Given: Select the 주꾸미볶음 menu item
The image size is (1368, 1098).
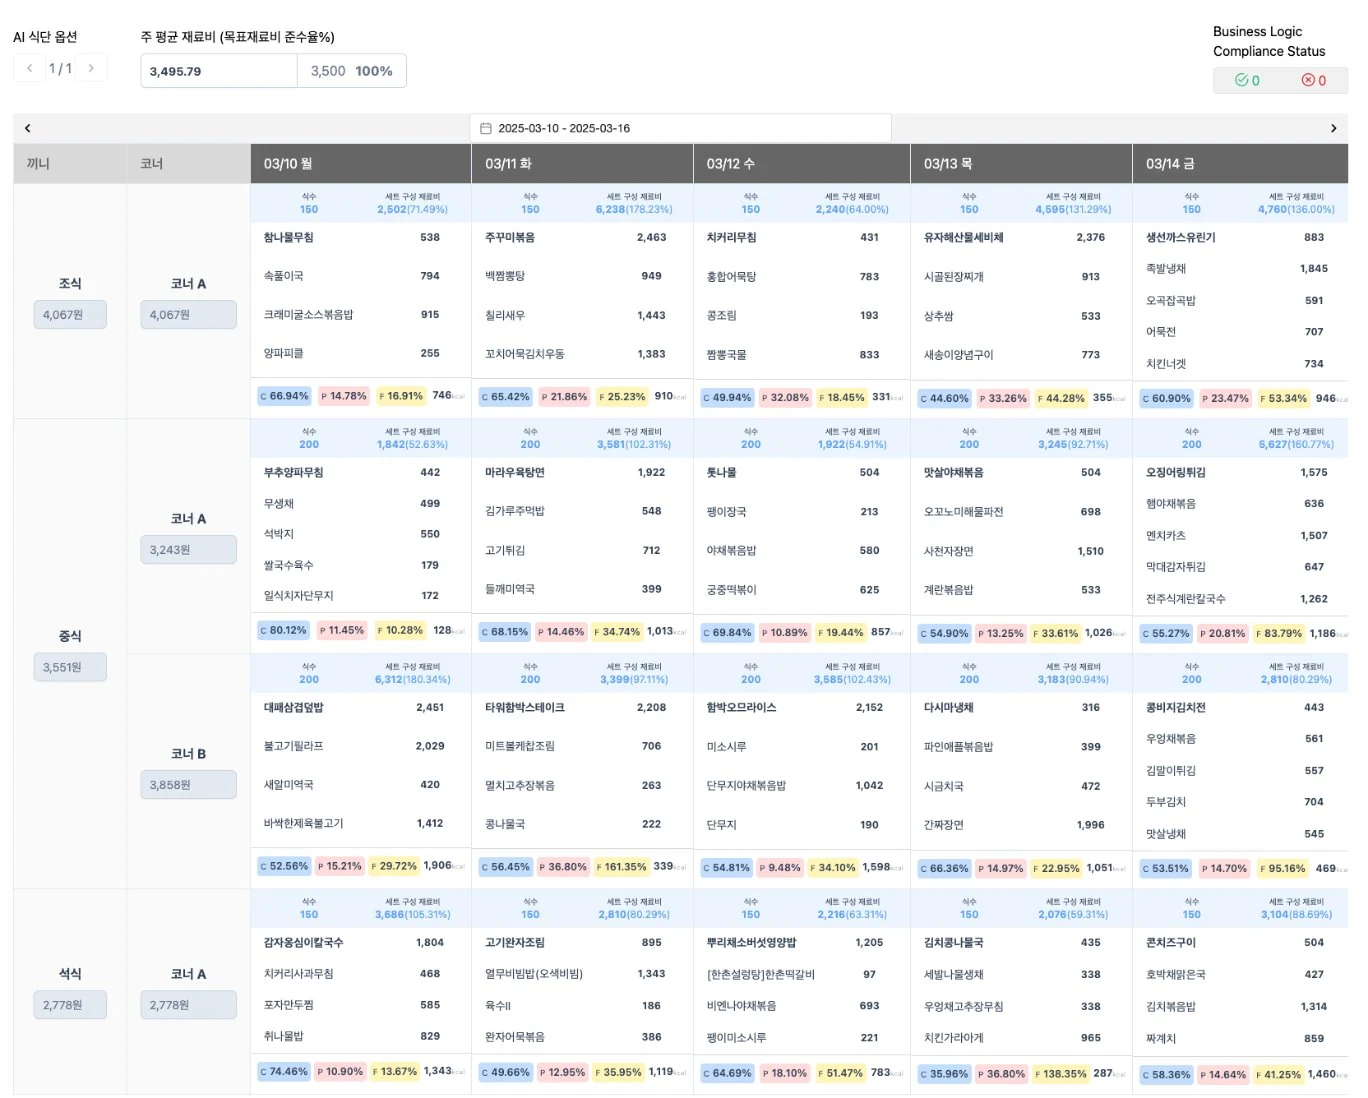Looking at the screenshot, I should 510,237.
